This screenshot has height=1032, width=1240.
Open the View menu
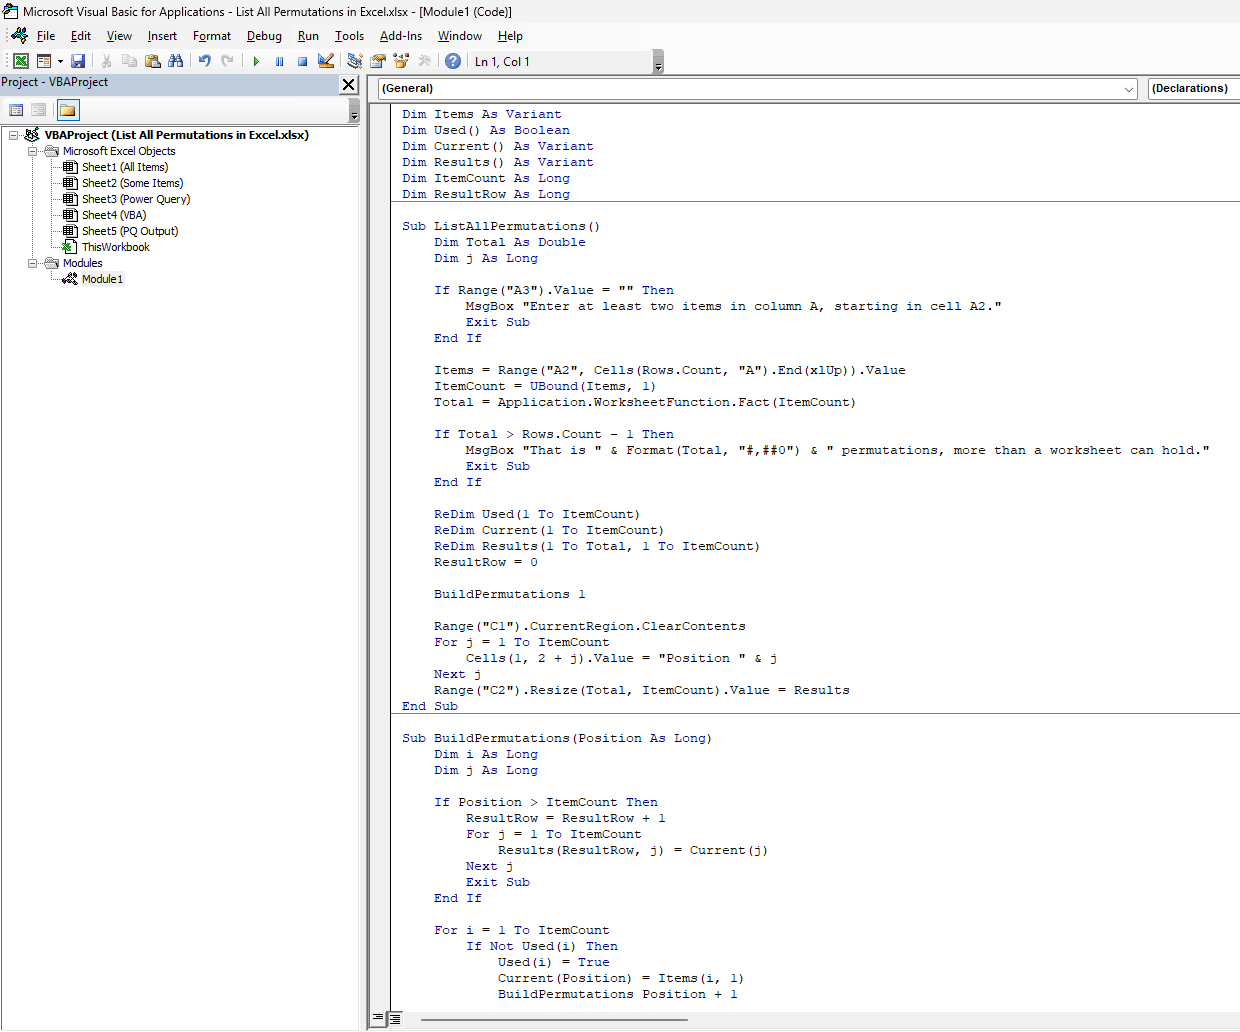tap(119, 36)
